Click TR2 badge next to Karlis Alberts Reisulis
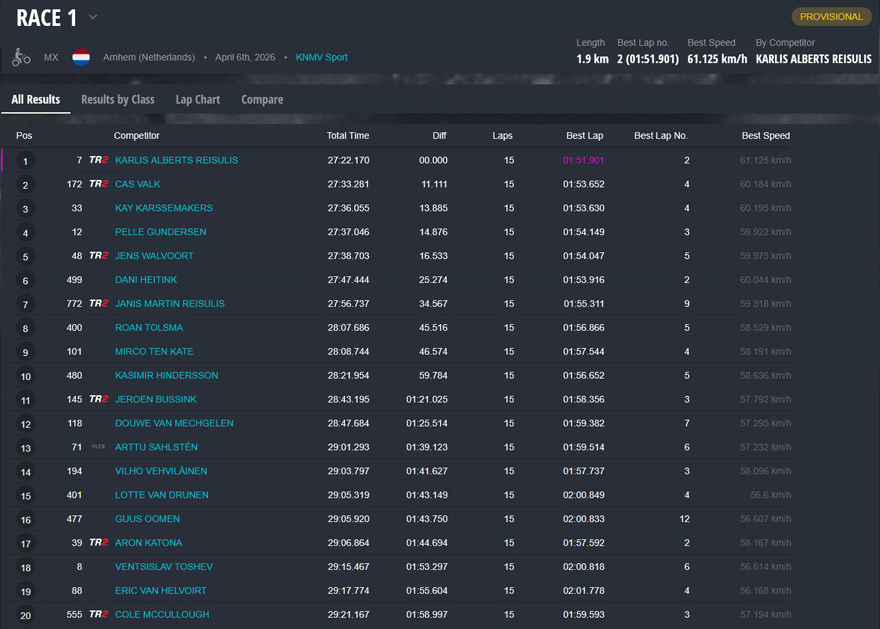The height and width of the screenshot is (629, 880). [98, 160]
